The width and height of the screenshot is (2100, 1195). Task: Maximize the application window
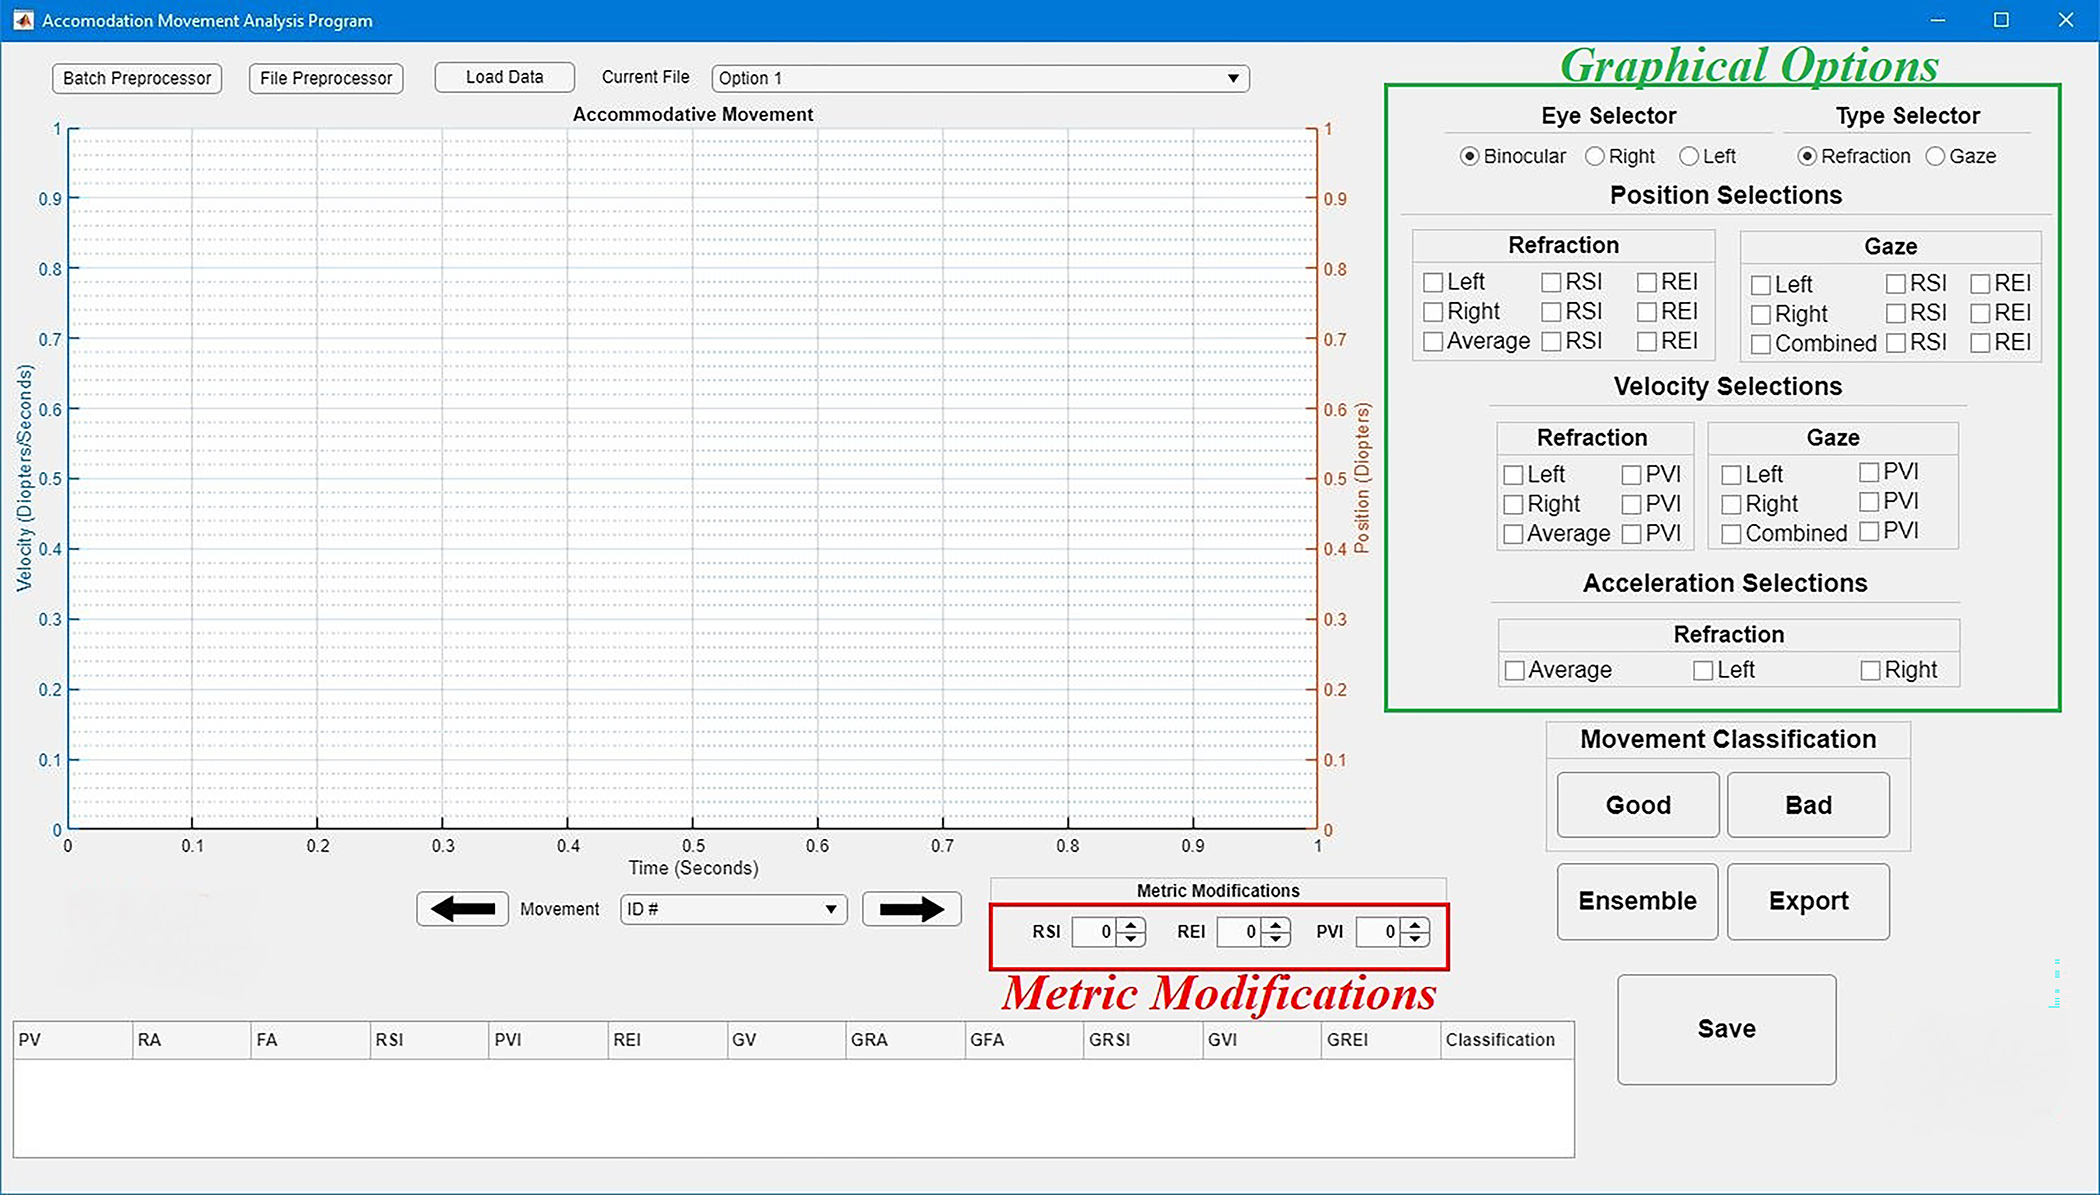2001,20
